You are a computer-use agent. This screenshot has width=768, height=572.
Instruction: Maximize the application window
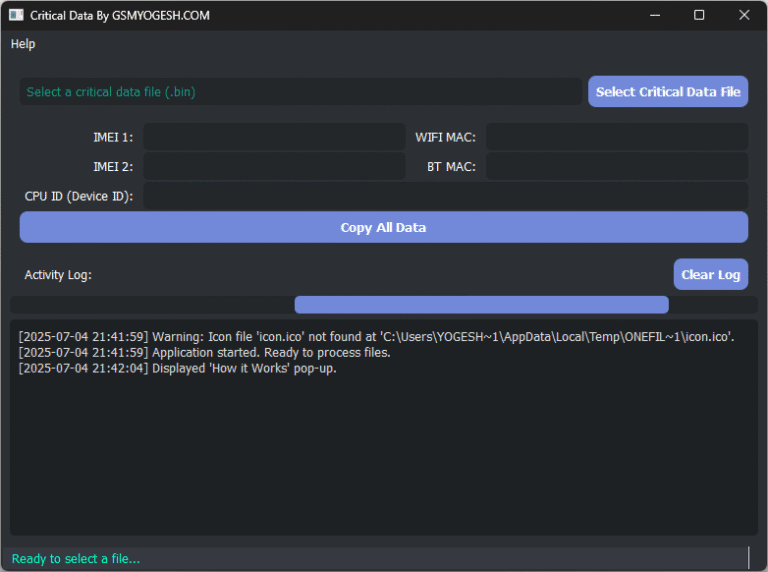(x=699, y=15)
